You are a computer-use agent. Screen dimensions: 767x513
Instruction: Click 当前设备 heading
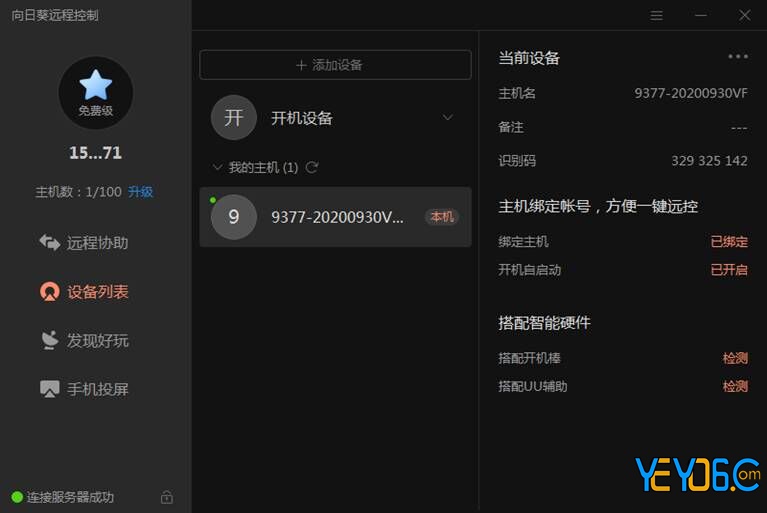point(529,58)
